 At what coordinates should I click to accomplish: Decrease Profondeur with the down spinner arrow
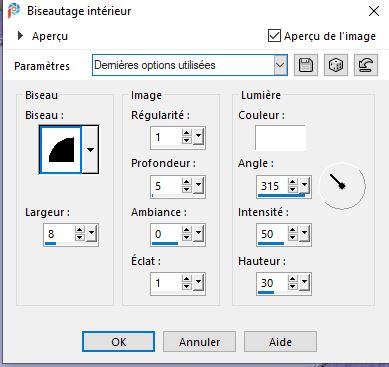(186, 189)
